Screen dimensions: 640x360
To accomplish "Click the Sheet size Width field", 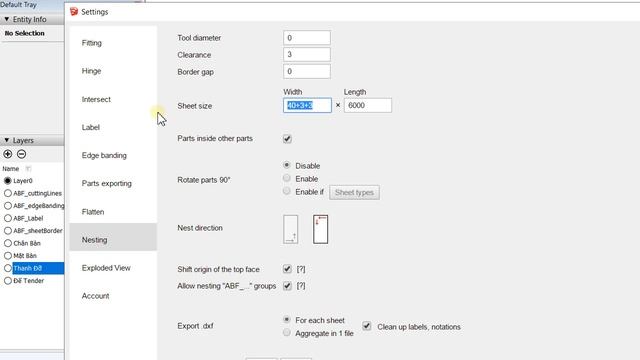I will pyautogui.click(x=307, y=105).
